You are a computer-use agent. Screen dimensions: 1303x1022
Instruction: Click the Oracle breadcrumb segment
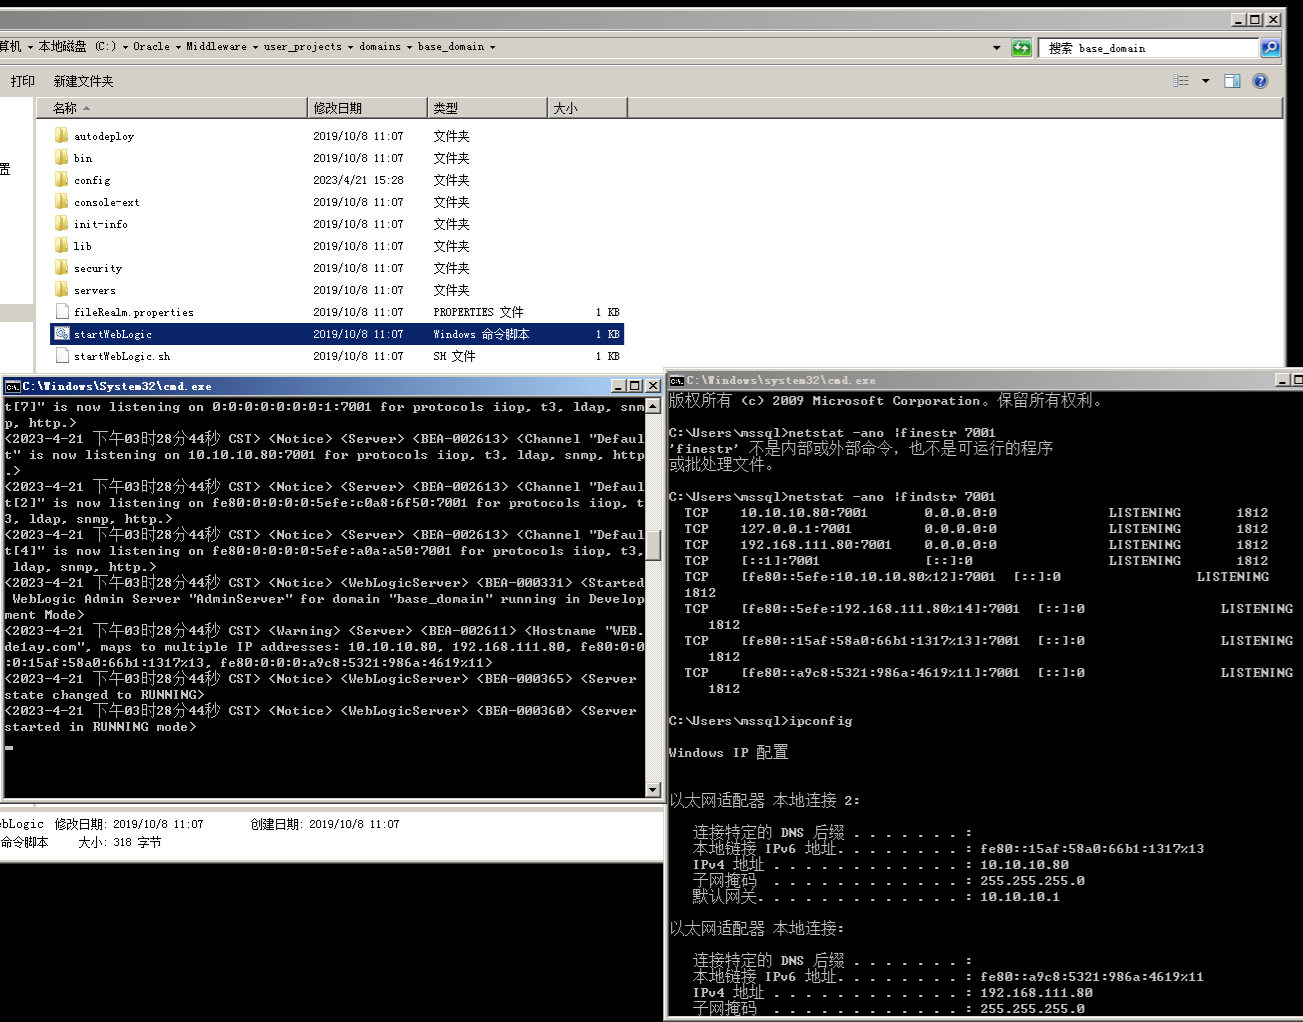151,47
